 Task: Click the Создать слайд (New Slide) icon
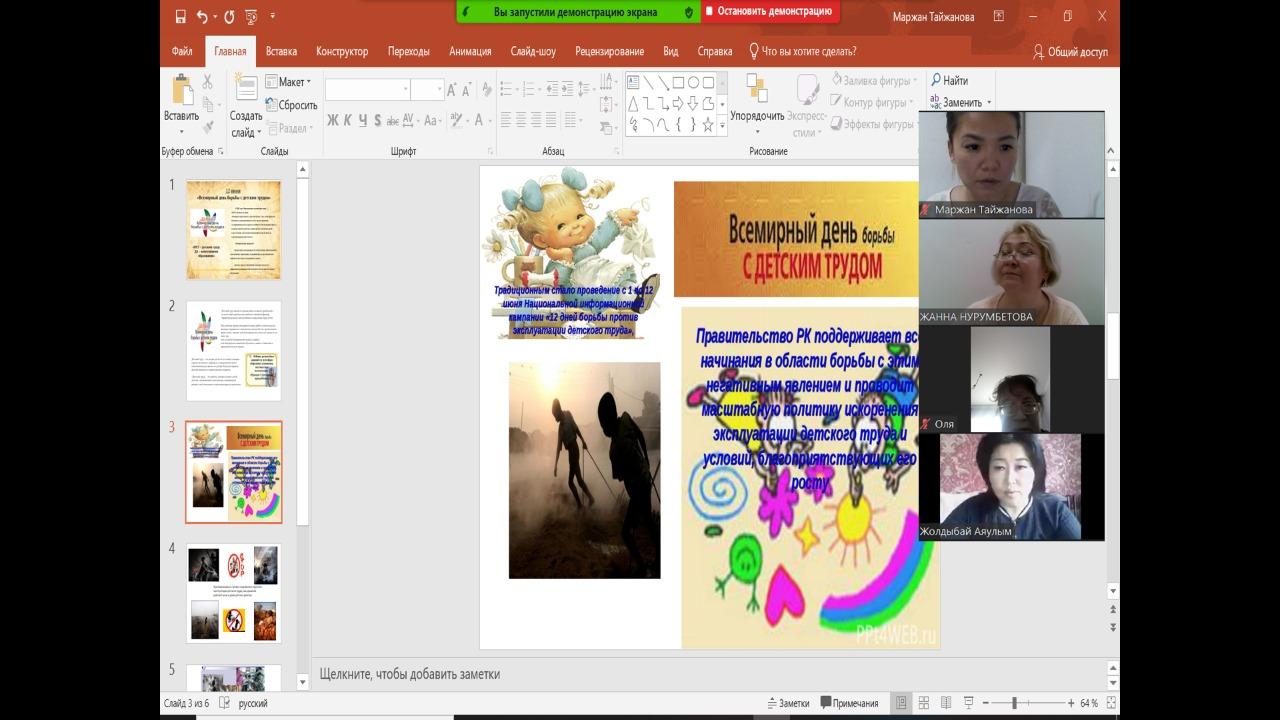click(246, 90)
